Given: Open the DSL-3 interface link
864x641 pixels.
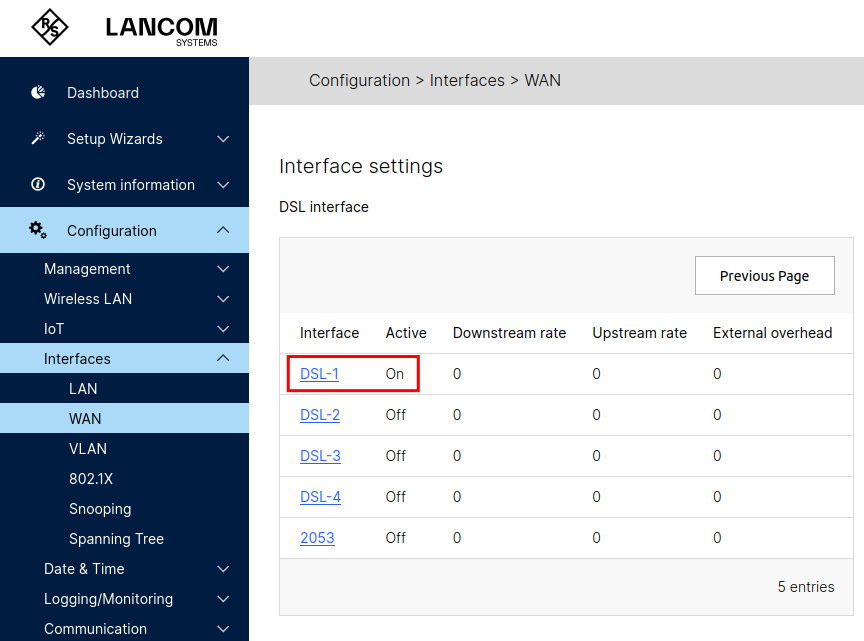Looking at the screenshot, I should 320,456.
